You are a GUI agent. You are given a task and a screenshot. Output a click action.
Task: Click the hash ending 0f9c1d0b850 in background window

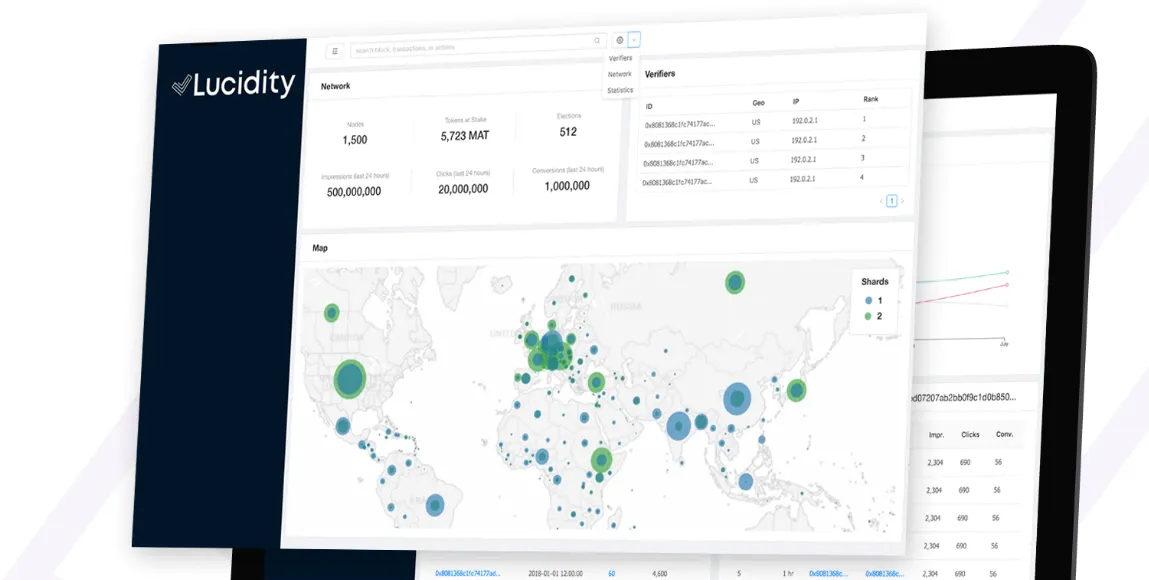pyautogui.click(x=962, y=398)
